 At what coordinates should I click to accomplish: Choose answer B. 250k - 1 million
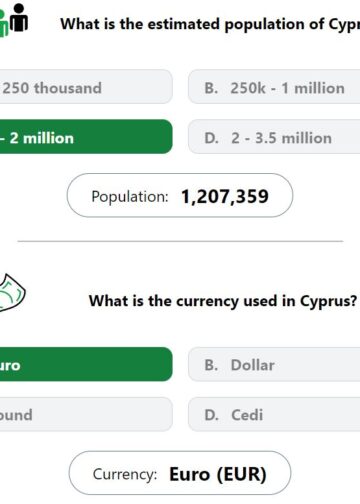coord(274,87)
